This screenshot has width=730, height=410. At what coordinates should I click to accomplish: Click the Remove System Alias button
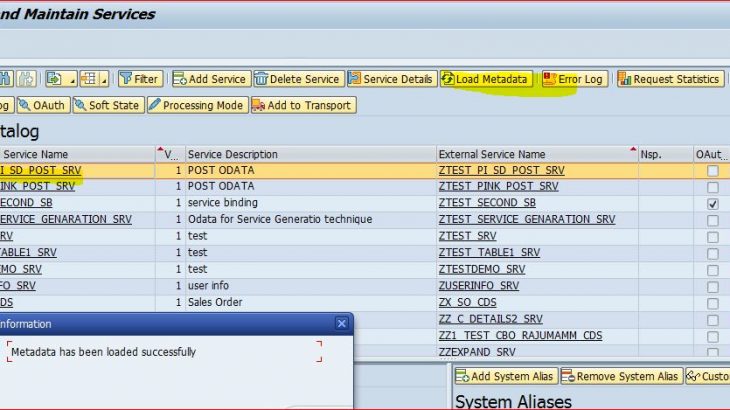621,376
